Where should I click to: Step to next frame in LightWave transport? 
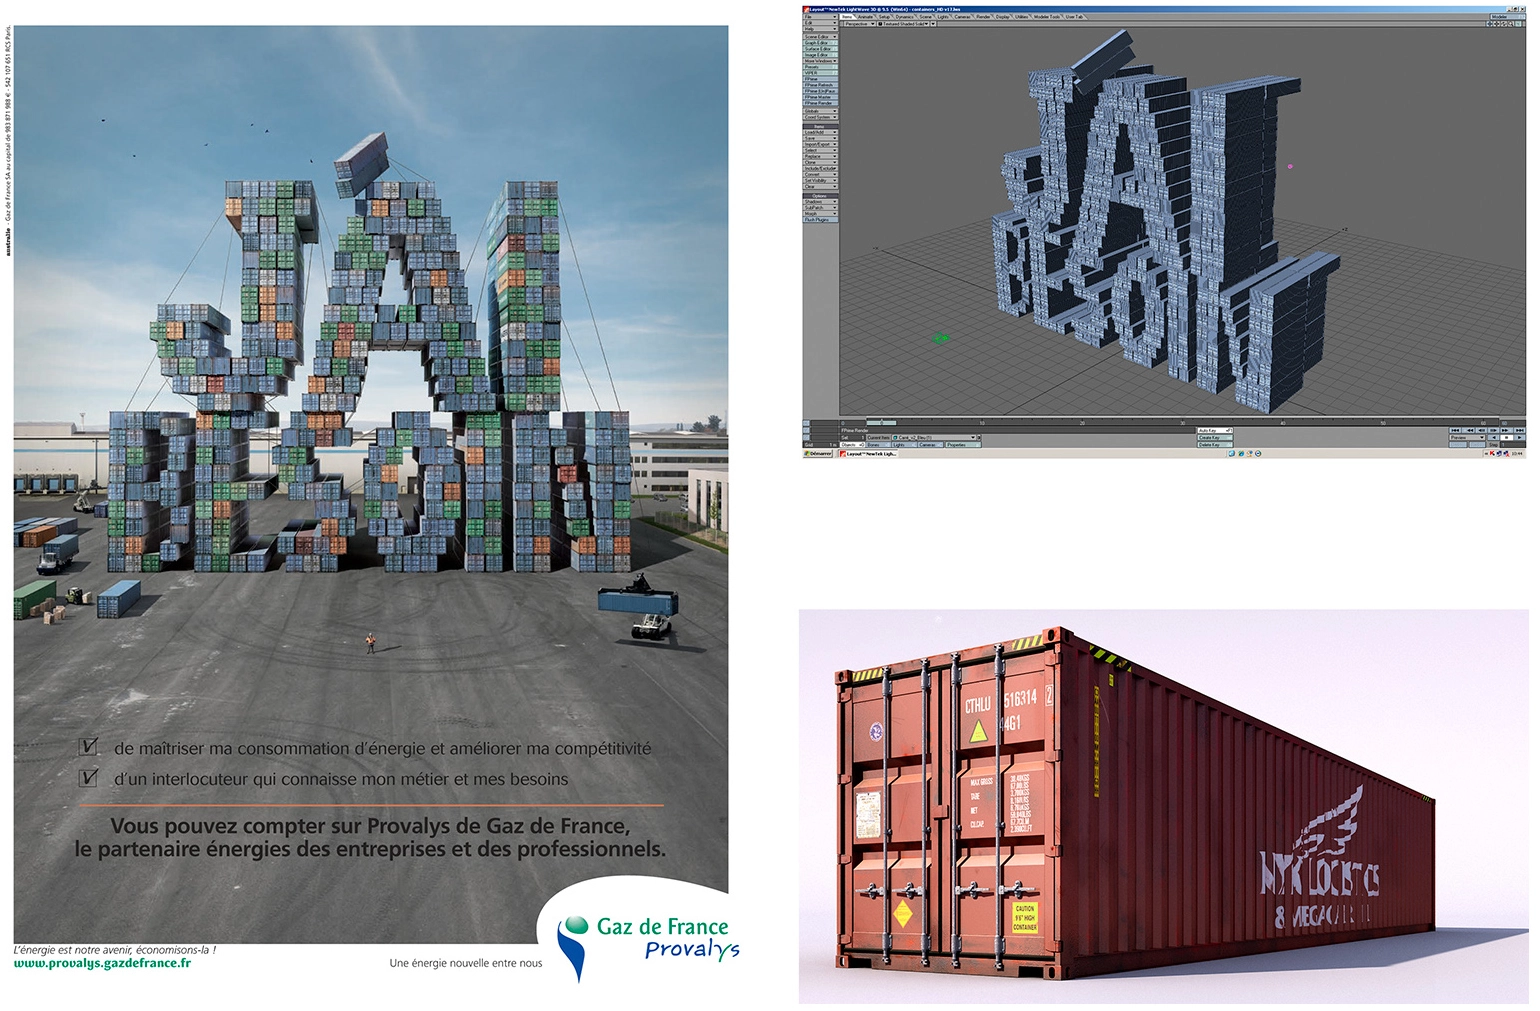click(x=1494, y=430)
